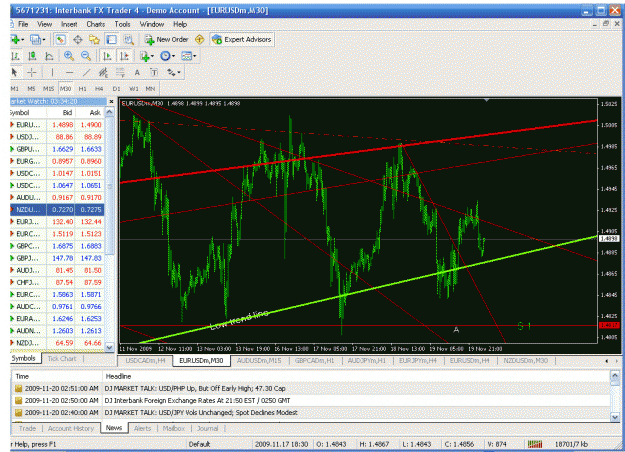Open the Alerts terminal tab
625x452 pixels.
142,428
